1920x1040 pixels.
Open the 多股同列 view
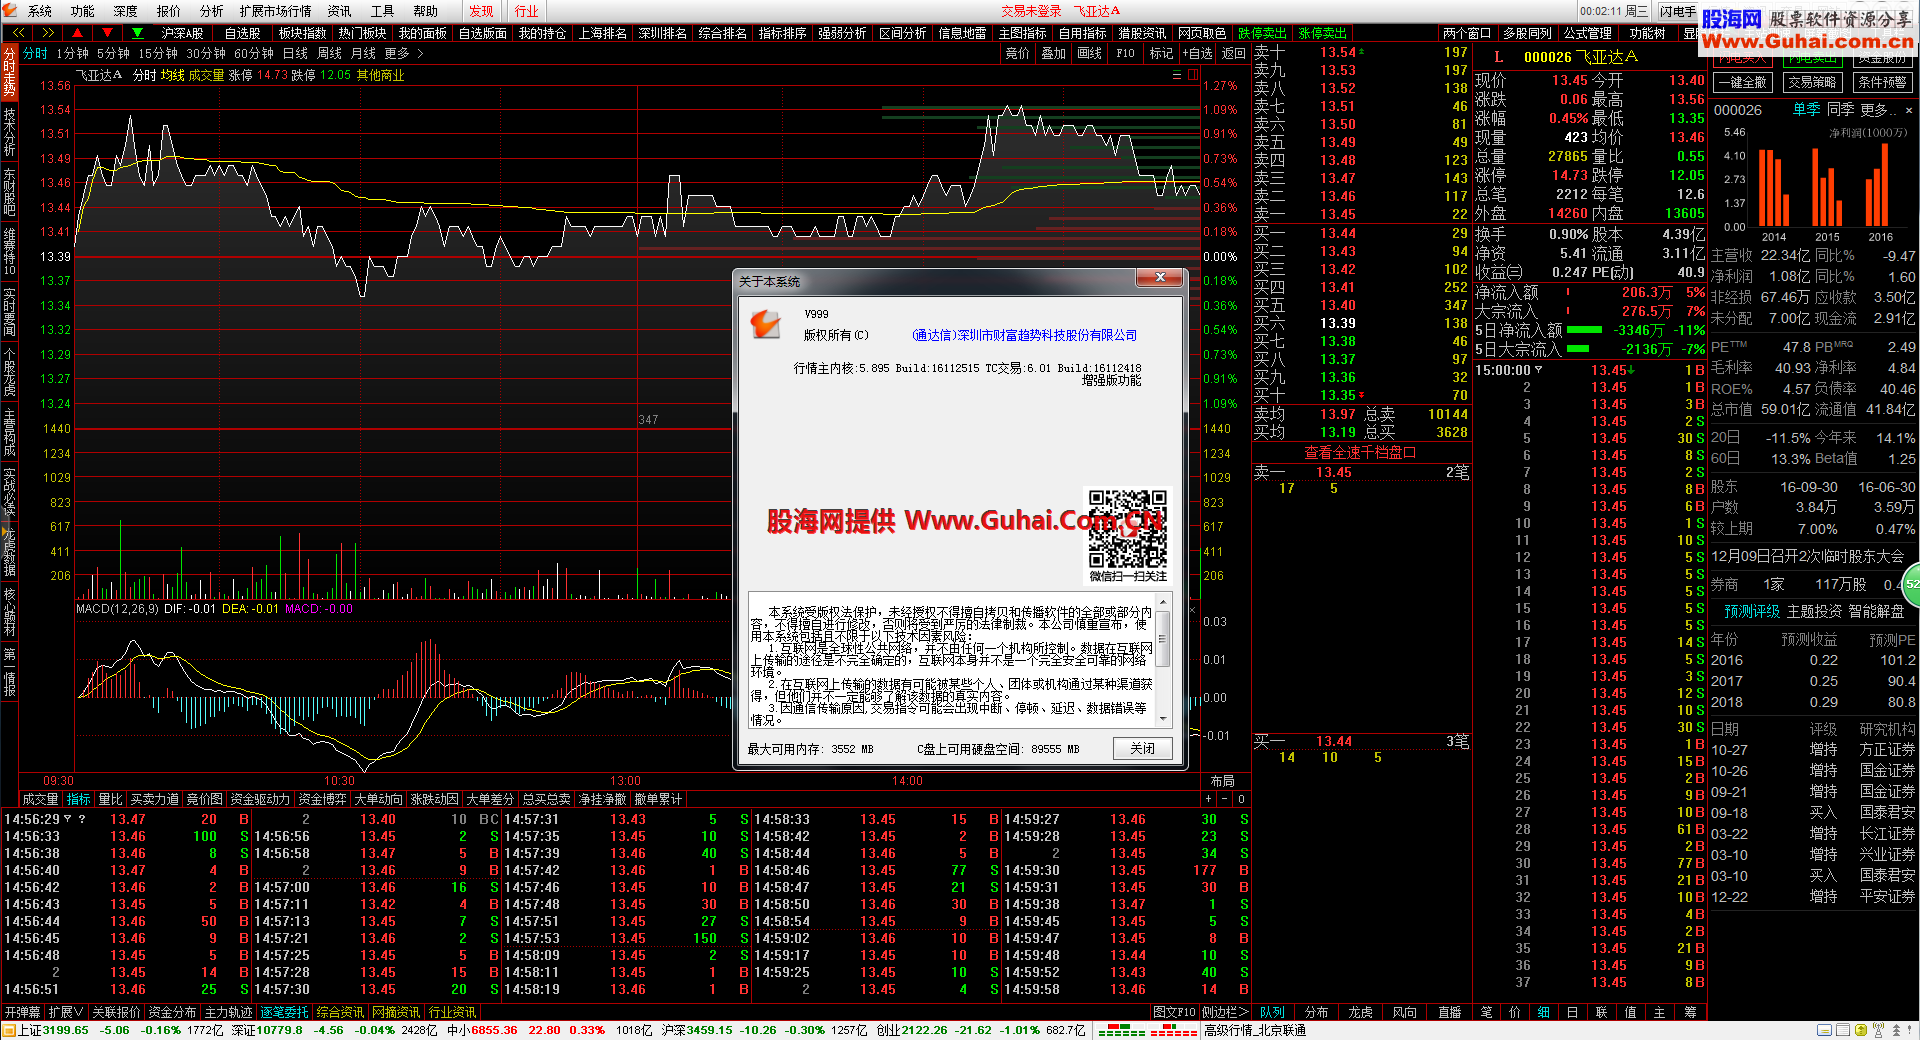coord(1527,33)
